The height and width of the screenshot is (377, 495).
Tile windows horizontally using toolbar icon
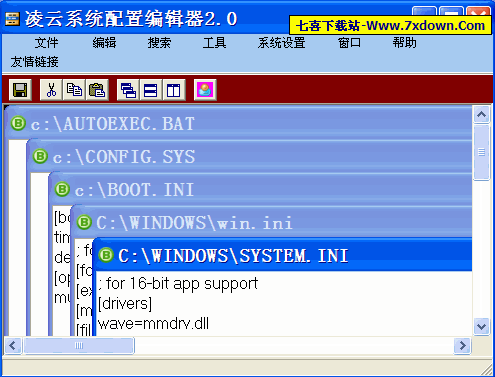coord(151,90)
